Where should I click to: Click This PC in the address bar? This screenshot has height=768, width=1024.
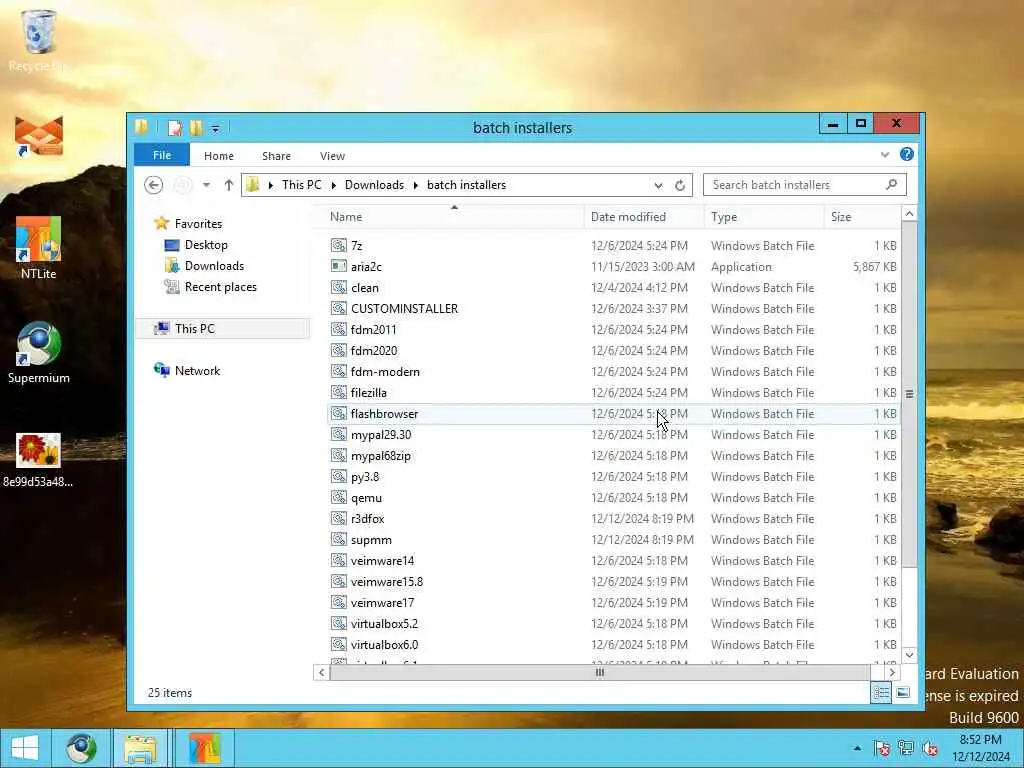click(x=302, y=185)
